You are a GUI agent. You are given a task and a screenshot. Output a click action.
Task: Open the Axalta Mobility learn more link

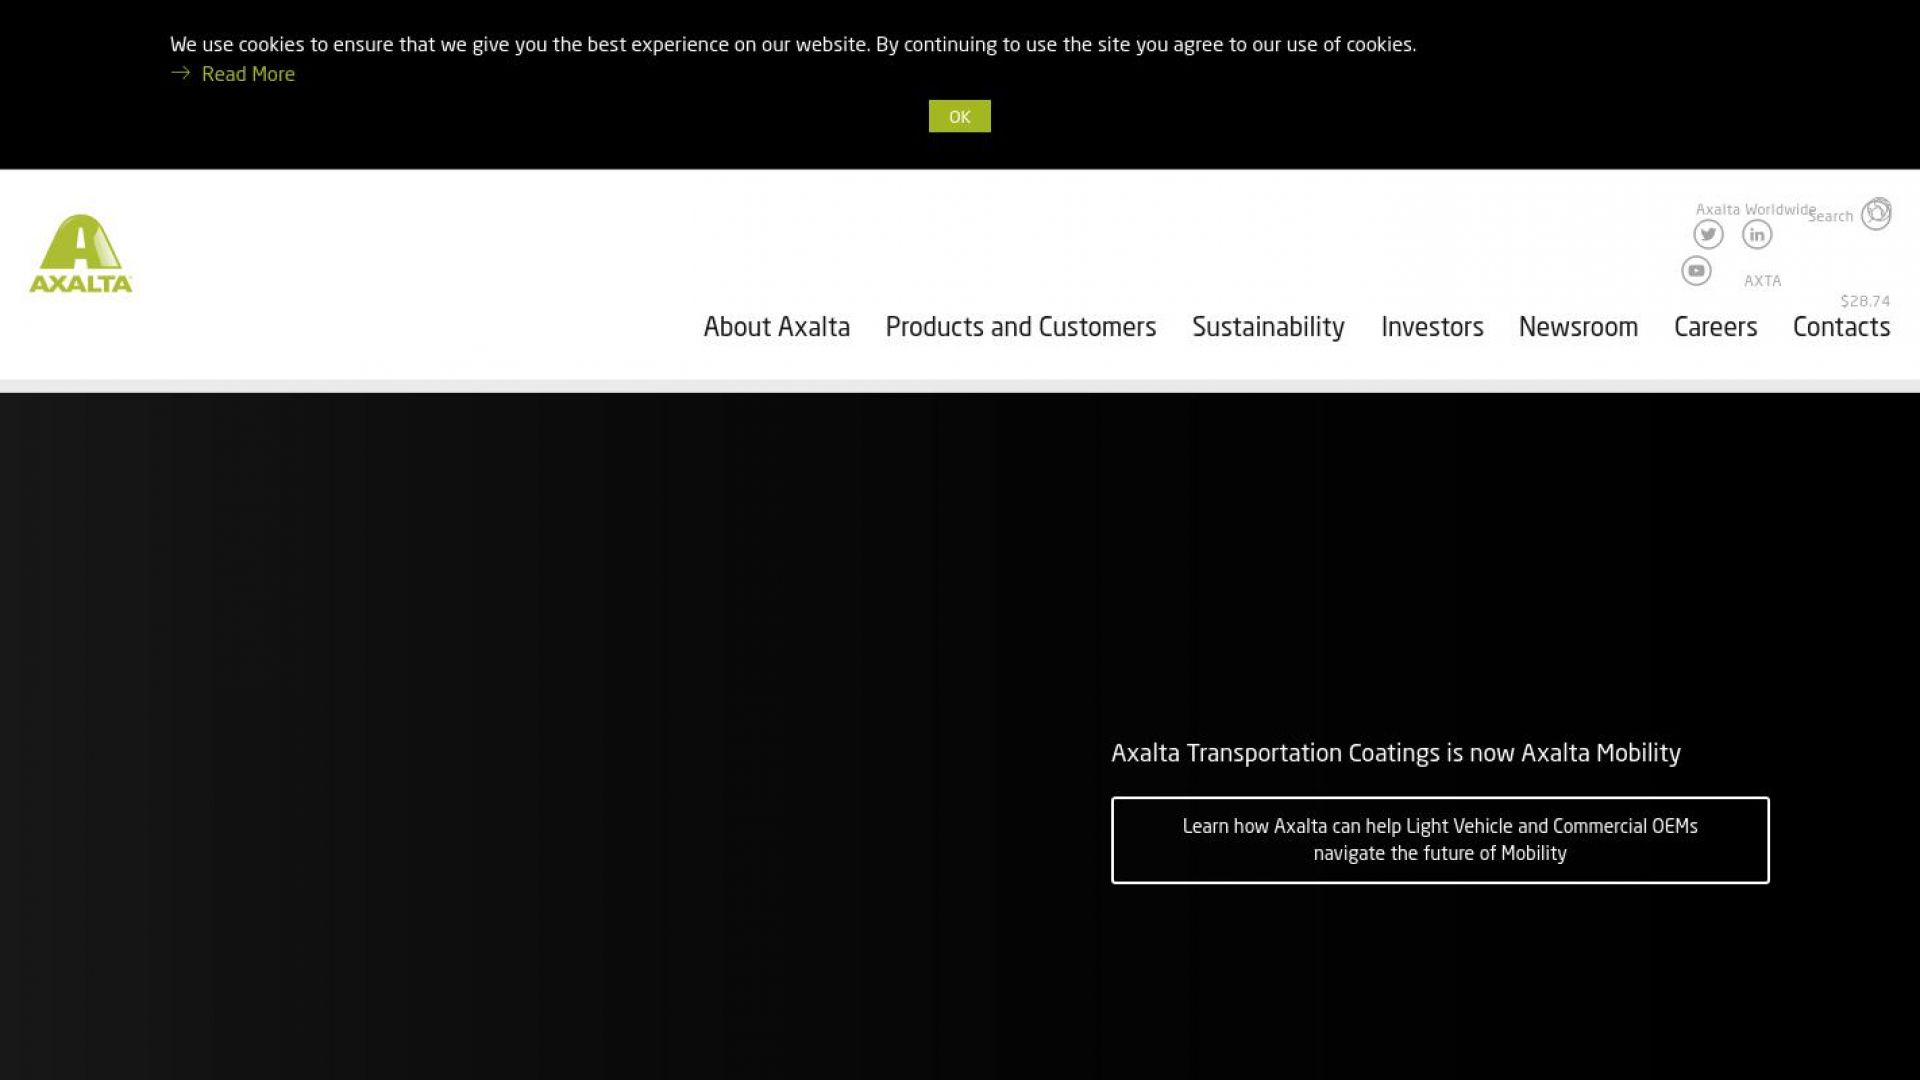click(1440, 839)
